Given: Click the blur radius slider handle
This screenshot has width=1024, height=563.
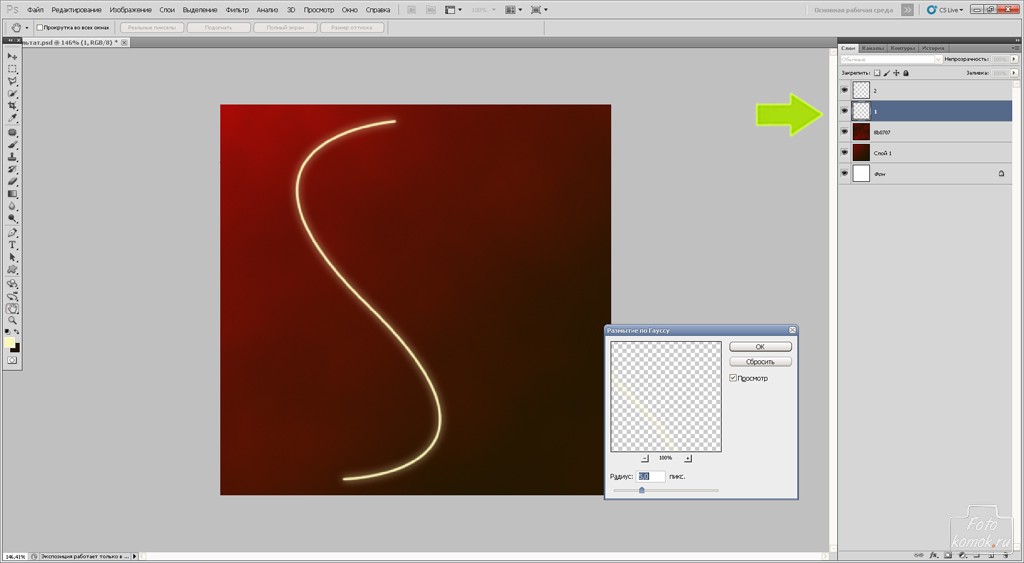Looking at the screenshot, I should click(641, 490).
